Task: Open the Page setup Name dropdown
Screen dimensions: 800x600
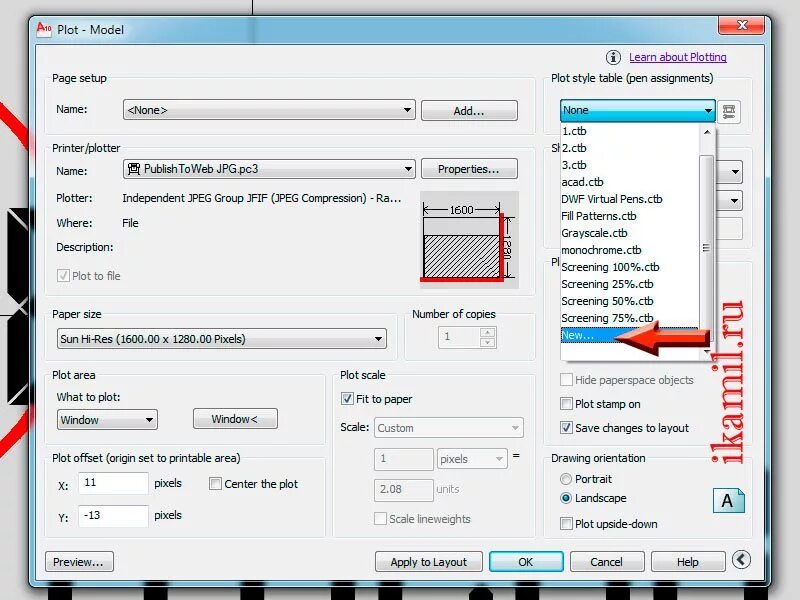Action: coord(269,110)
